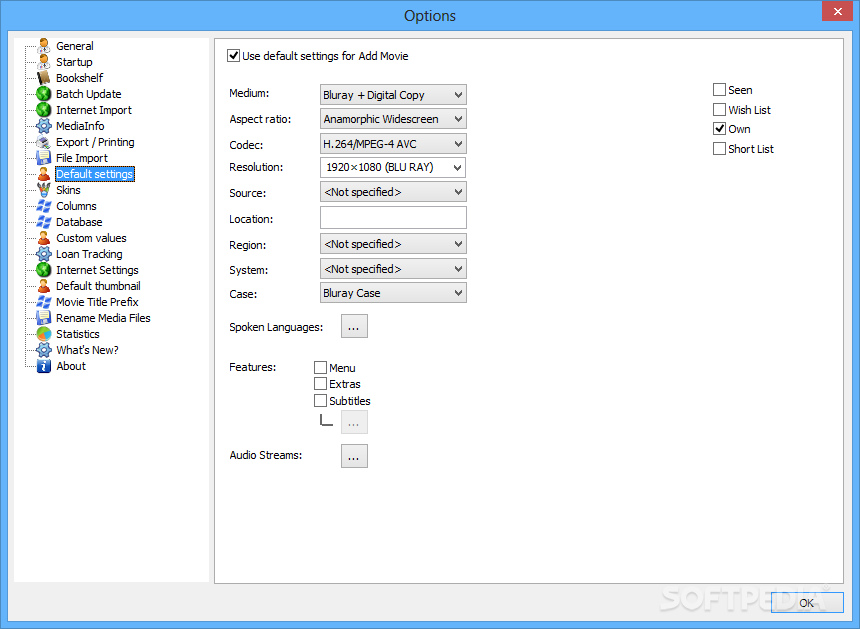Click the What's New gear icon
This screenshot has height=629, width=860.
44,350
